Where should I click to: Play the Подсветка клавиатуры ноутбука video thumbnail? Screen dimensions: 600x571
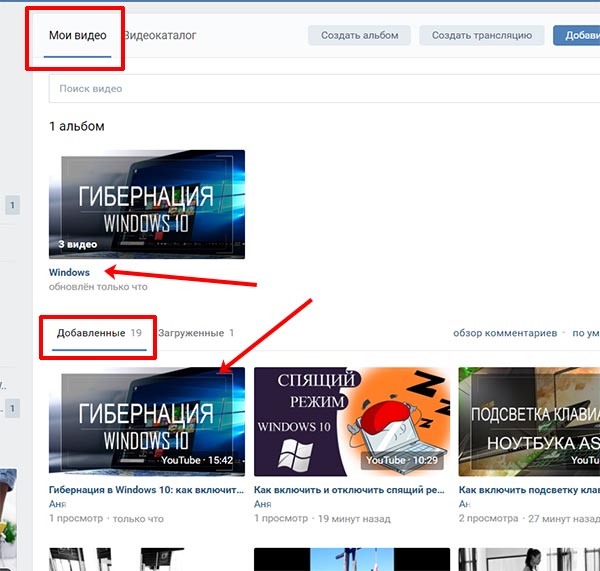coord(529,422)
